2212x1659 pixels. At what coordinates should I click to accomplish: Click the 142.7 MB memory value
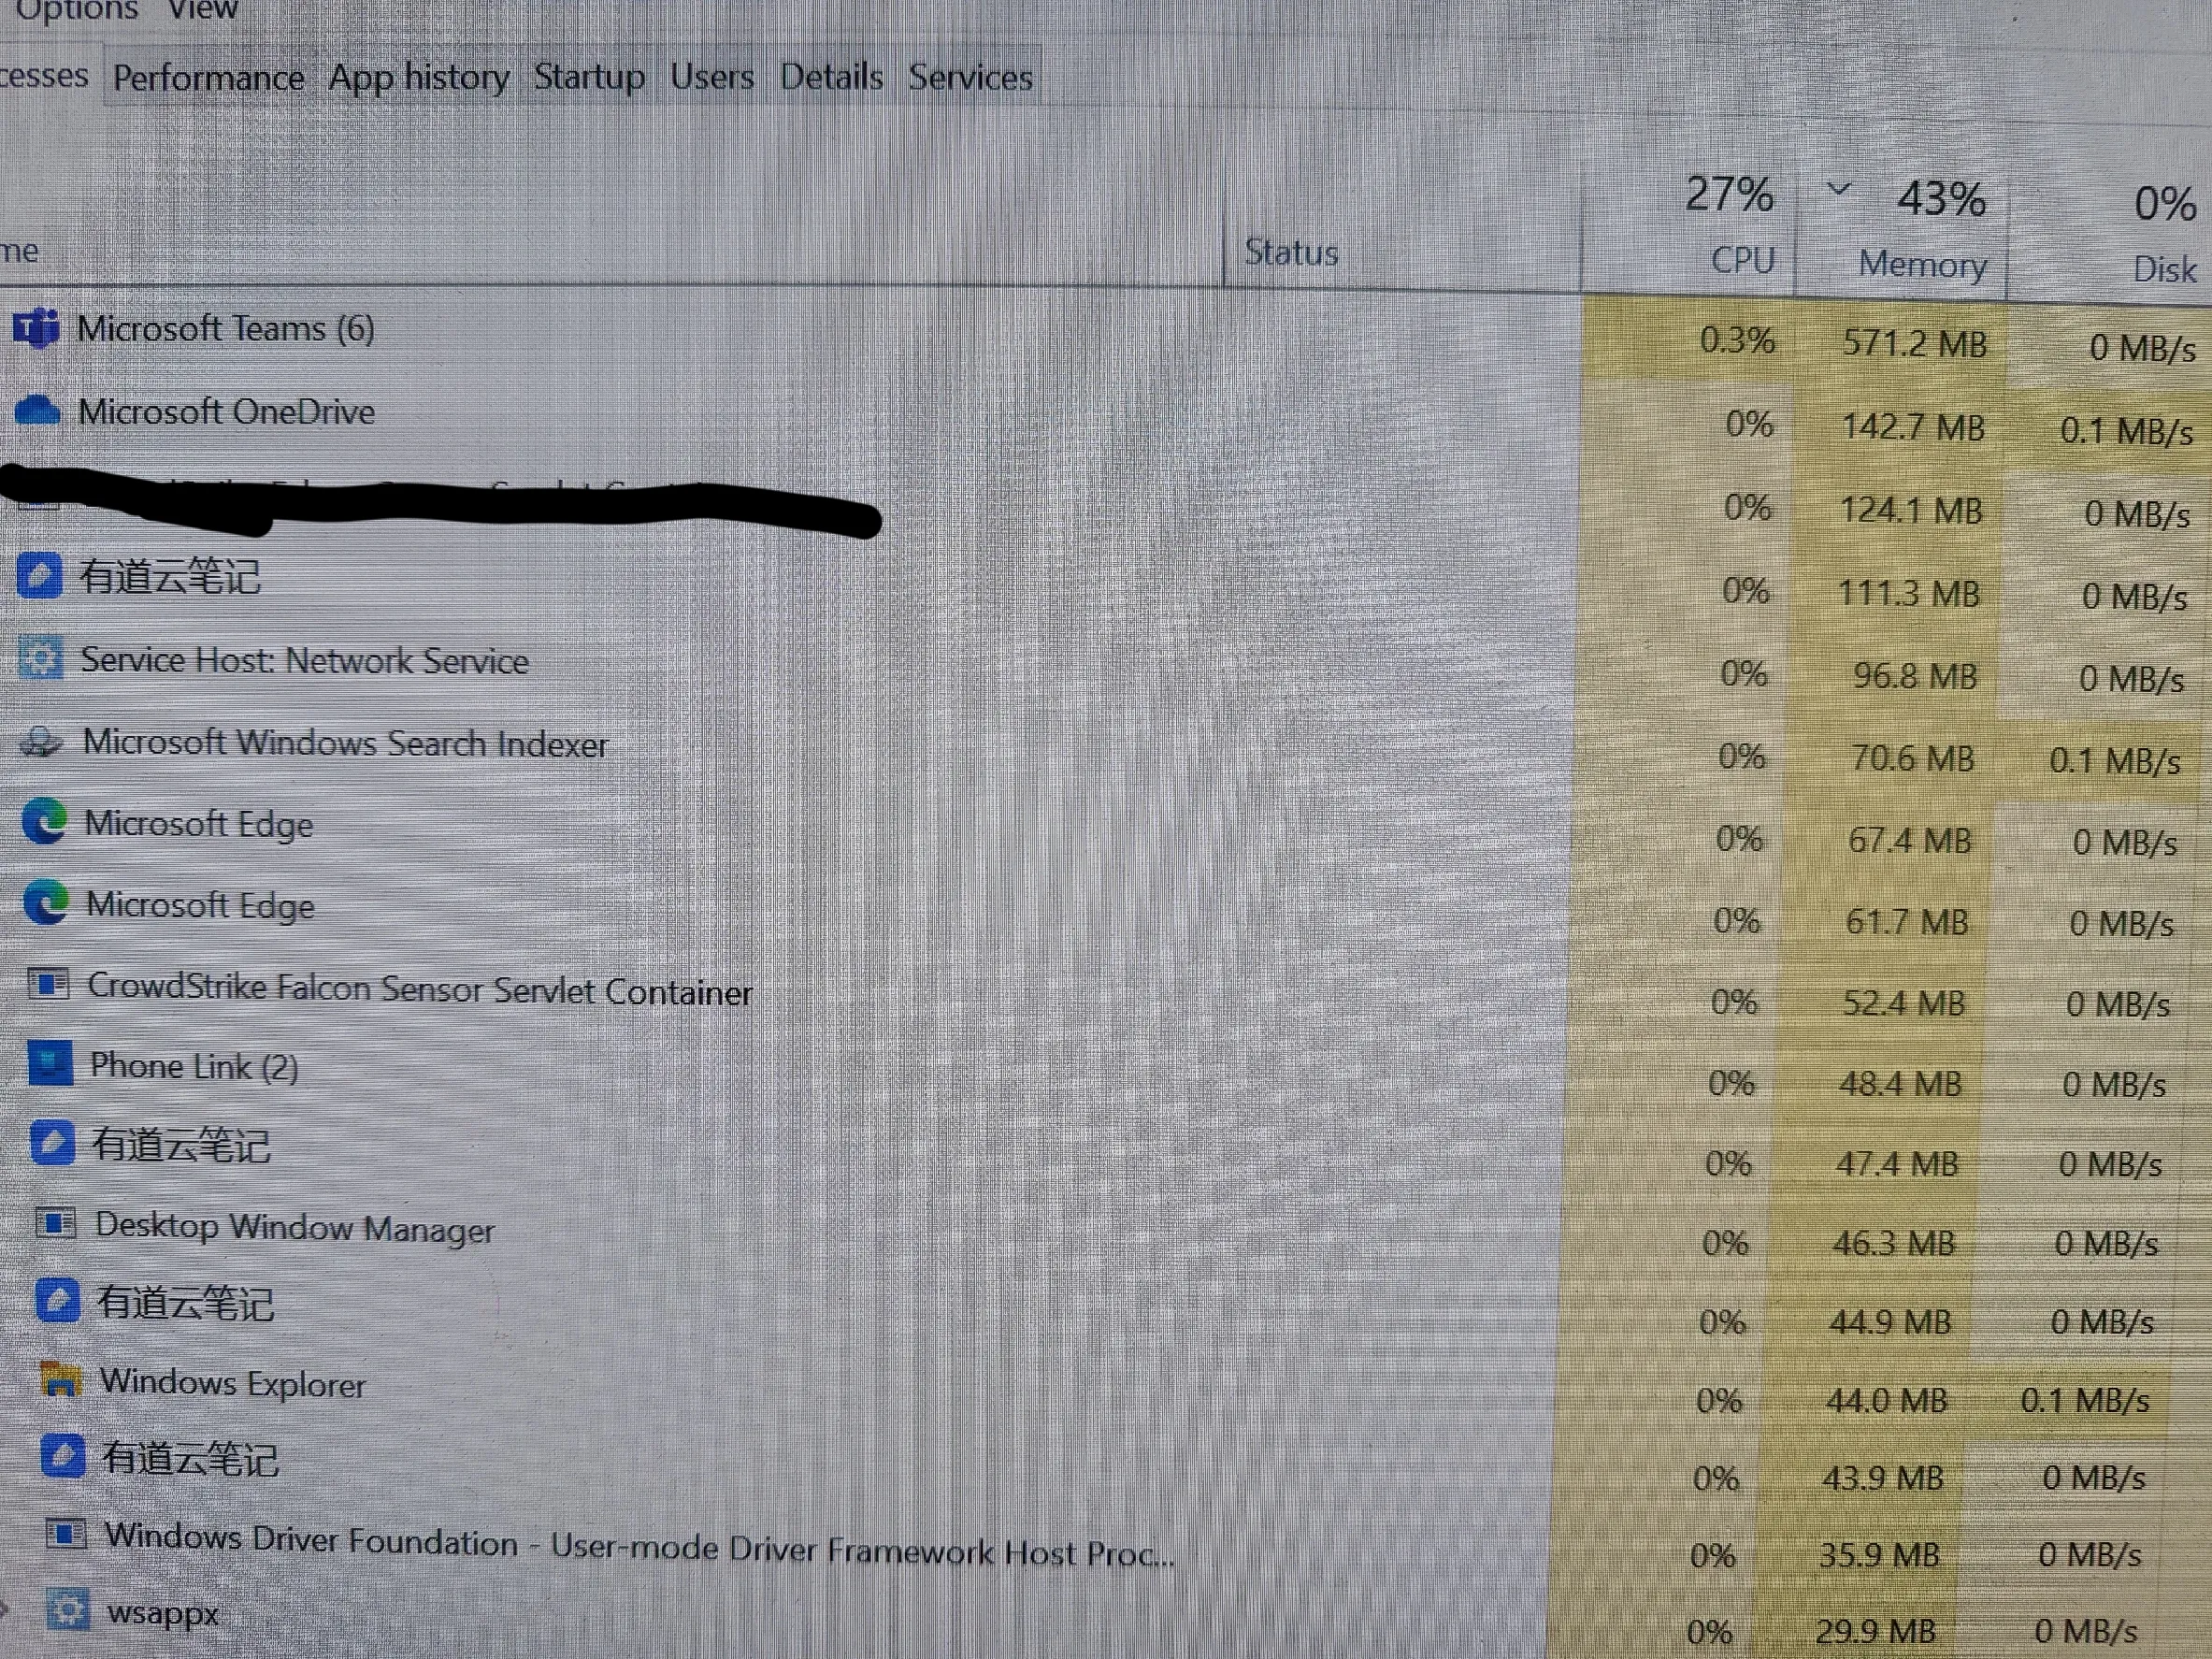click(x=1912, y=427)
